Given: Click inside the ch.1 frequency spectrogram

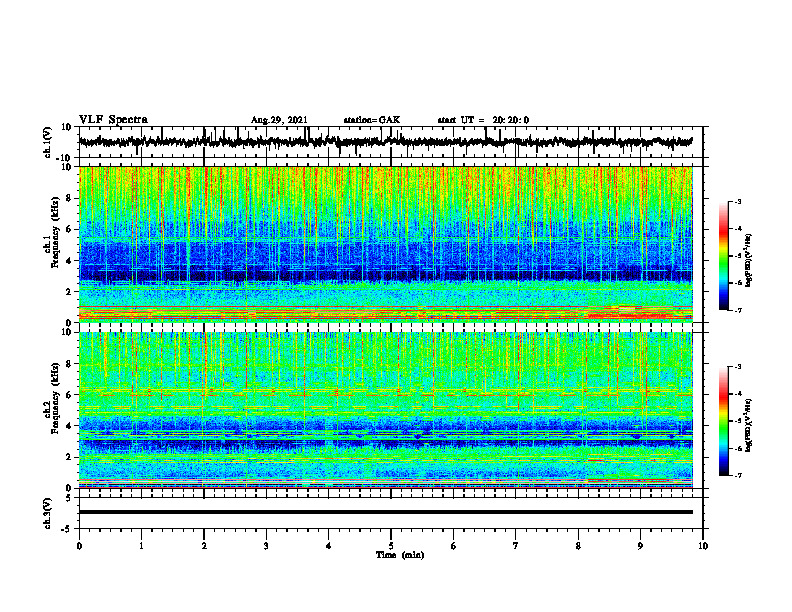Looking at the screenshot, I should click(385, 244).
